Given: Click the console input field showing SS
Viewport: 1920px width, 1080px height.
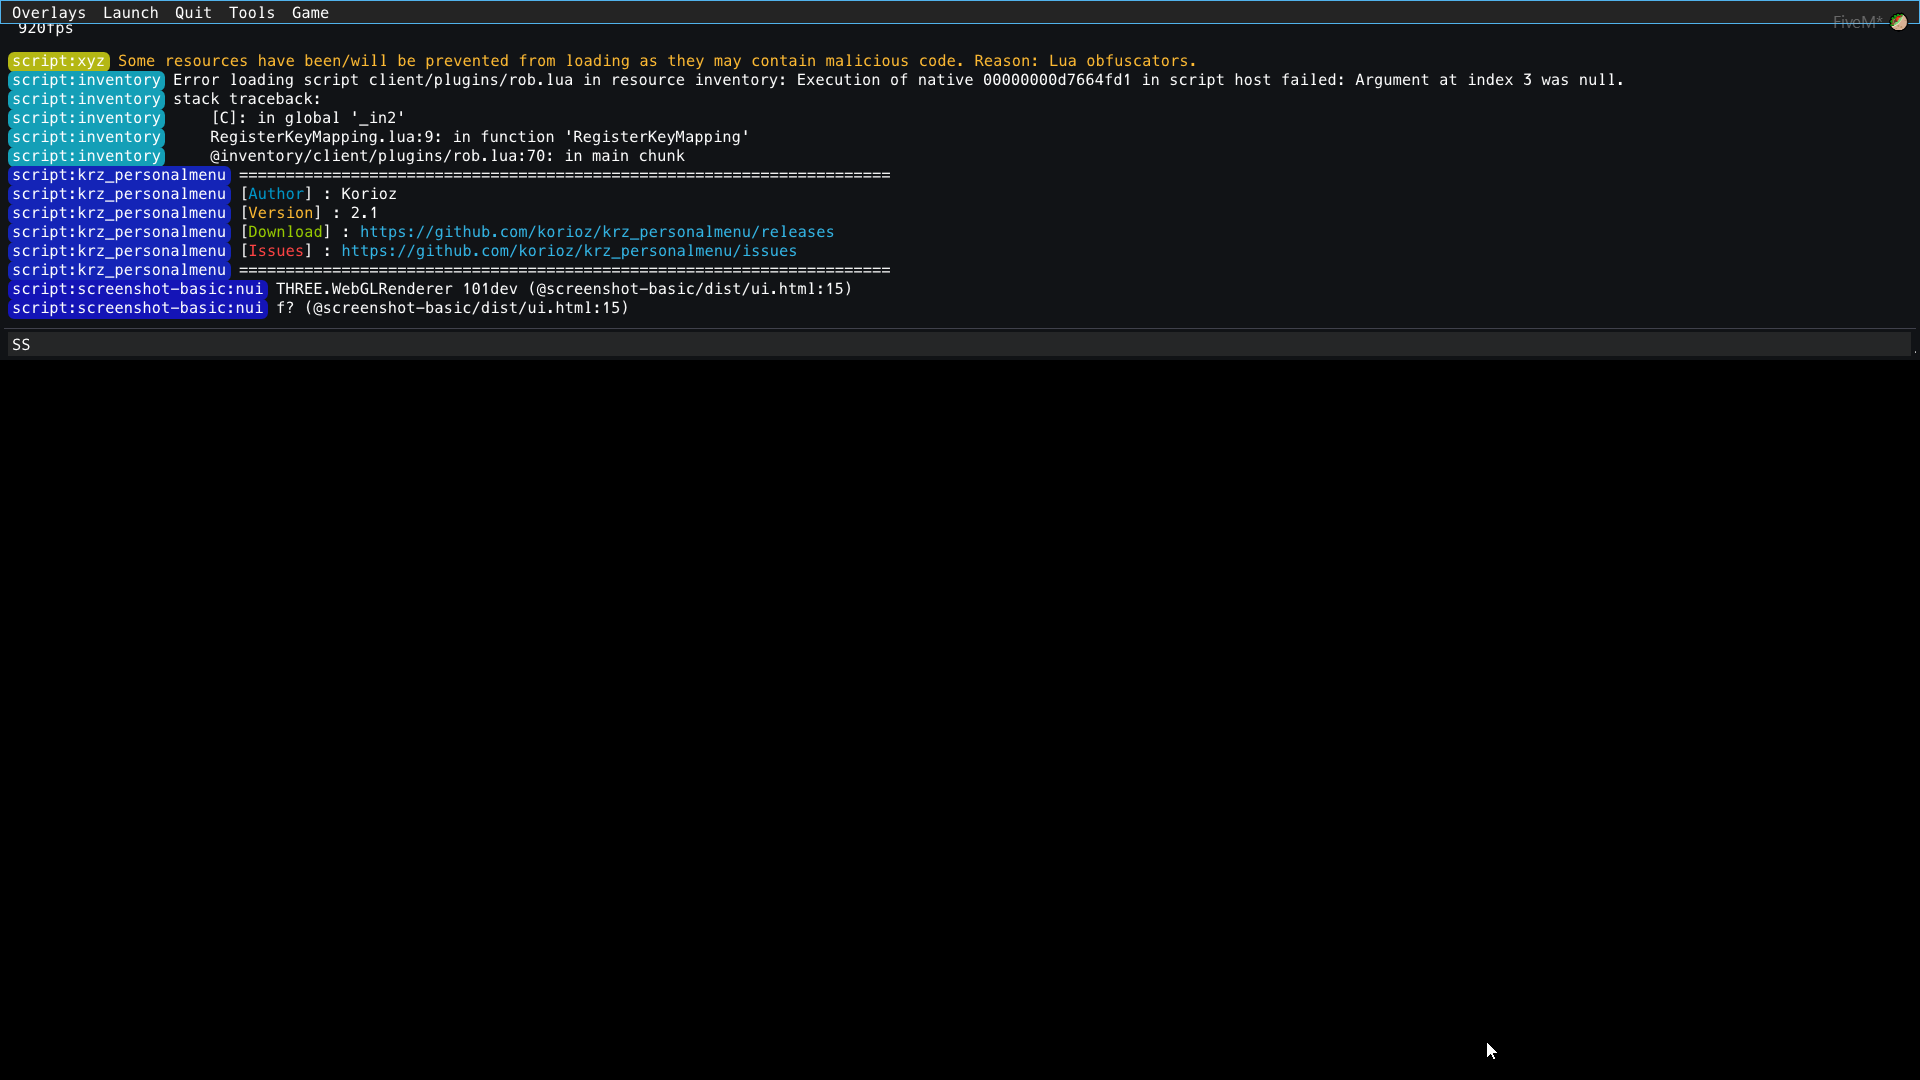Looking at the screenshot, I should (400, 344).
